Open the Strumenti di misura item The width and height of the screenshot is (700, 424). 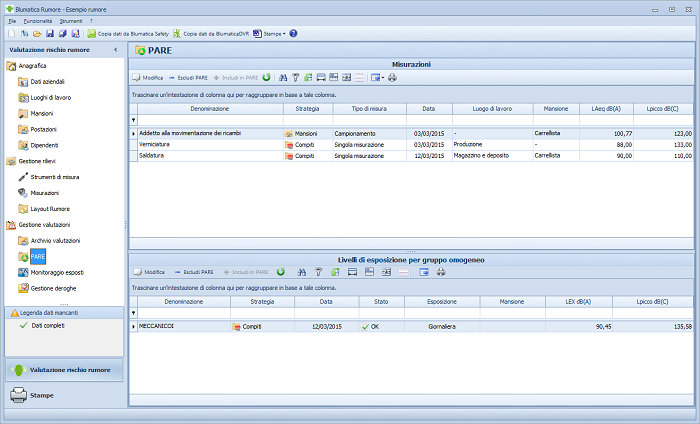pos(55,176)
